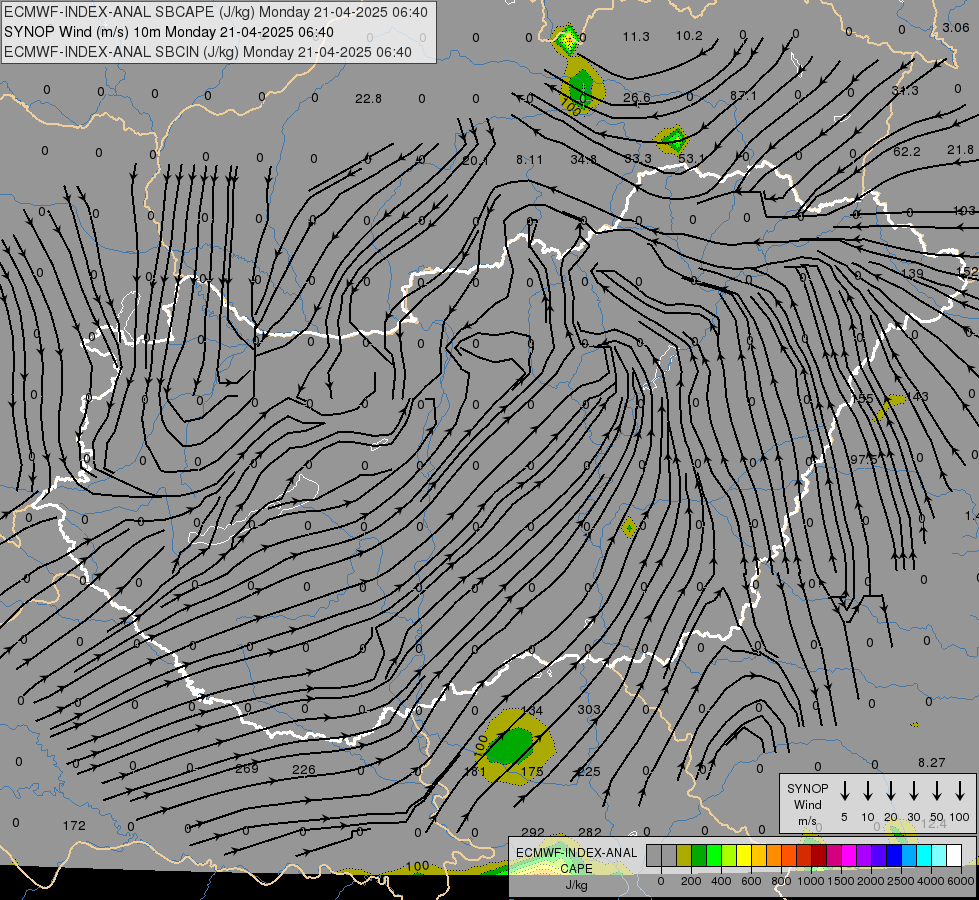Click the map value 11.3
The image size is (979, 900).
pos(636,37)
